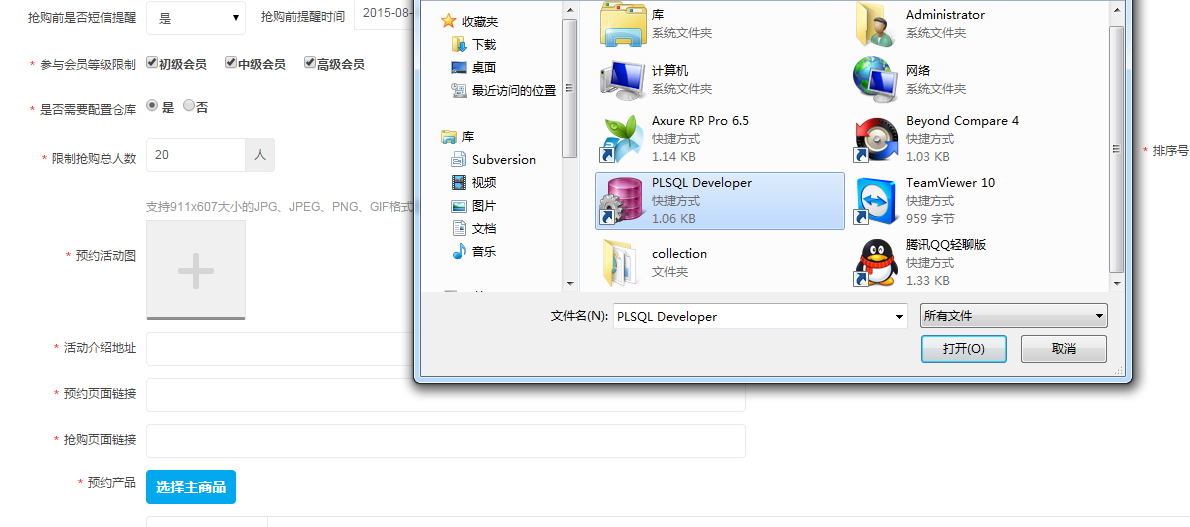Uncheck the 初级会员 checkbox
The height and width of the screenshot is (527, 1190).
(152, 63)
